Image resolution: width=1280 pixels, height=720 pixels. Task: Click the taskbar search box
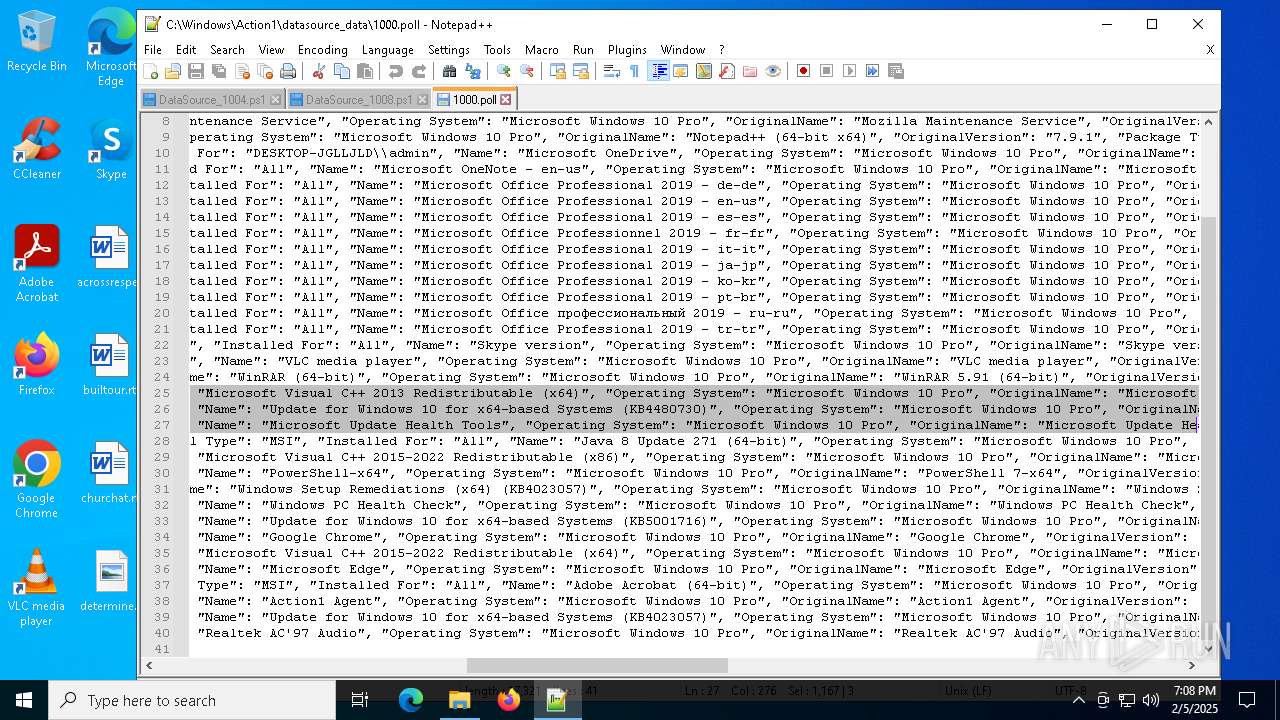pos(192,700)
